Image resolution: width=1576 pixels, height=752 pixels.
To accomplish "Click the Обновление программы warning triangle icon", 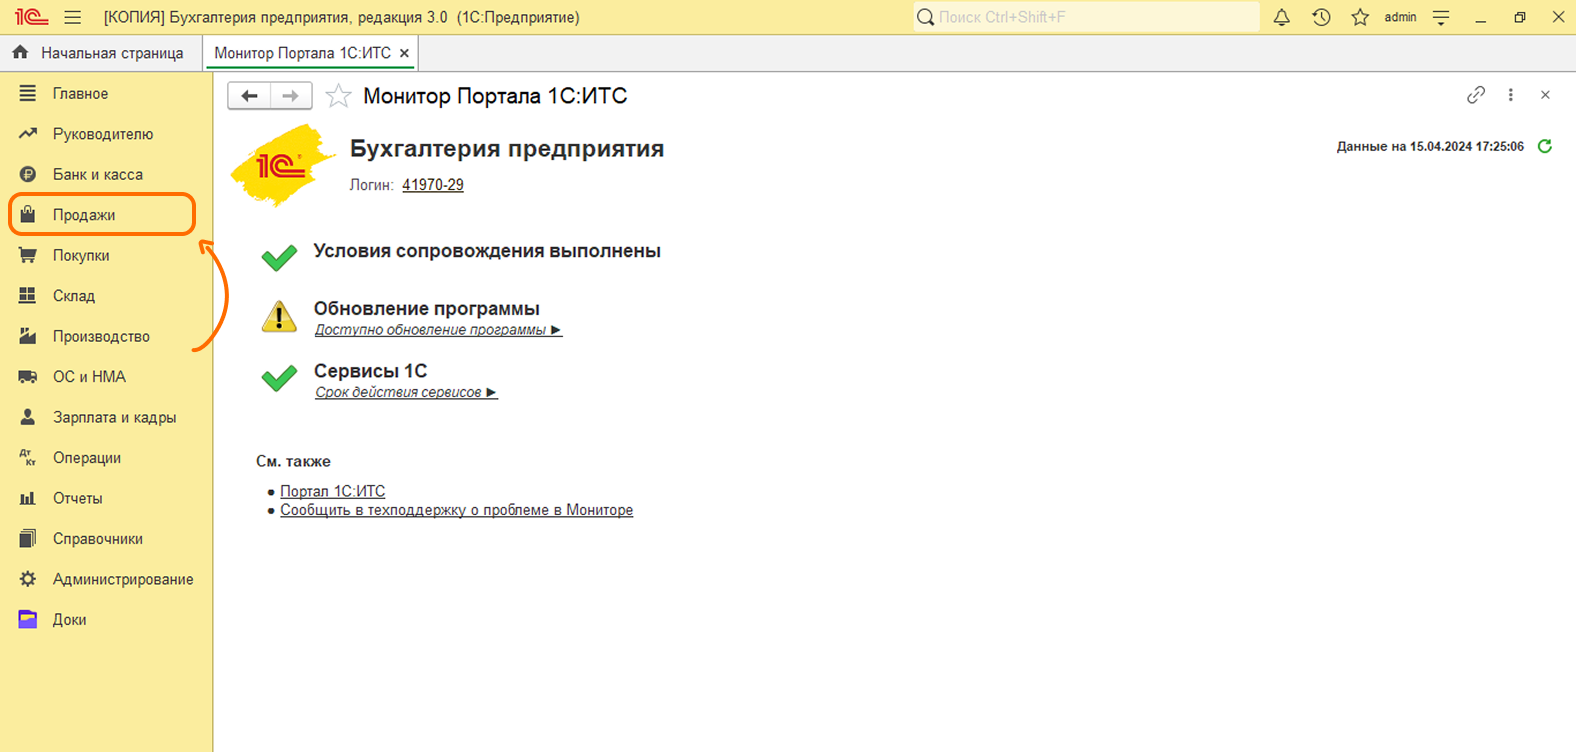I will coord(279,317).
